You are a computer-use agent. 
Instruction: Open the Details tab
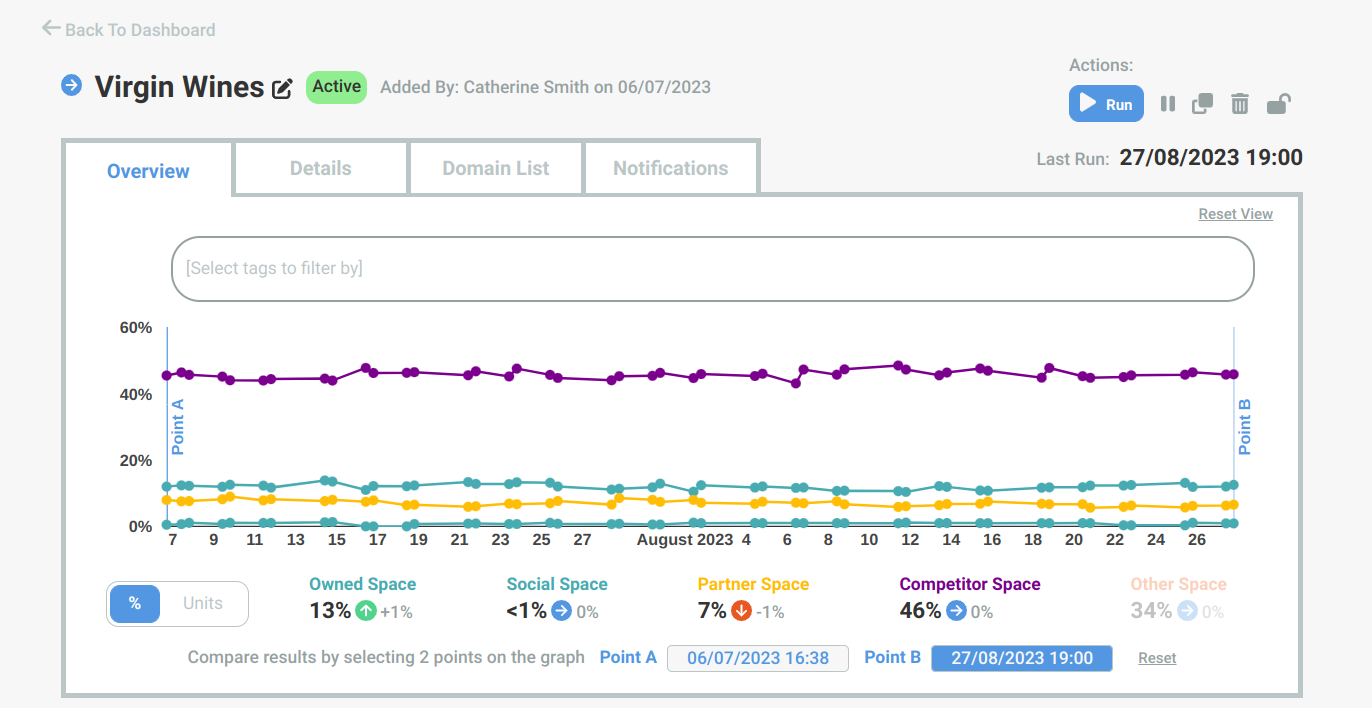321,168
